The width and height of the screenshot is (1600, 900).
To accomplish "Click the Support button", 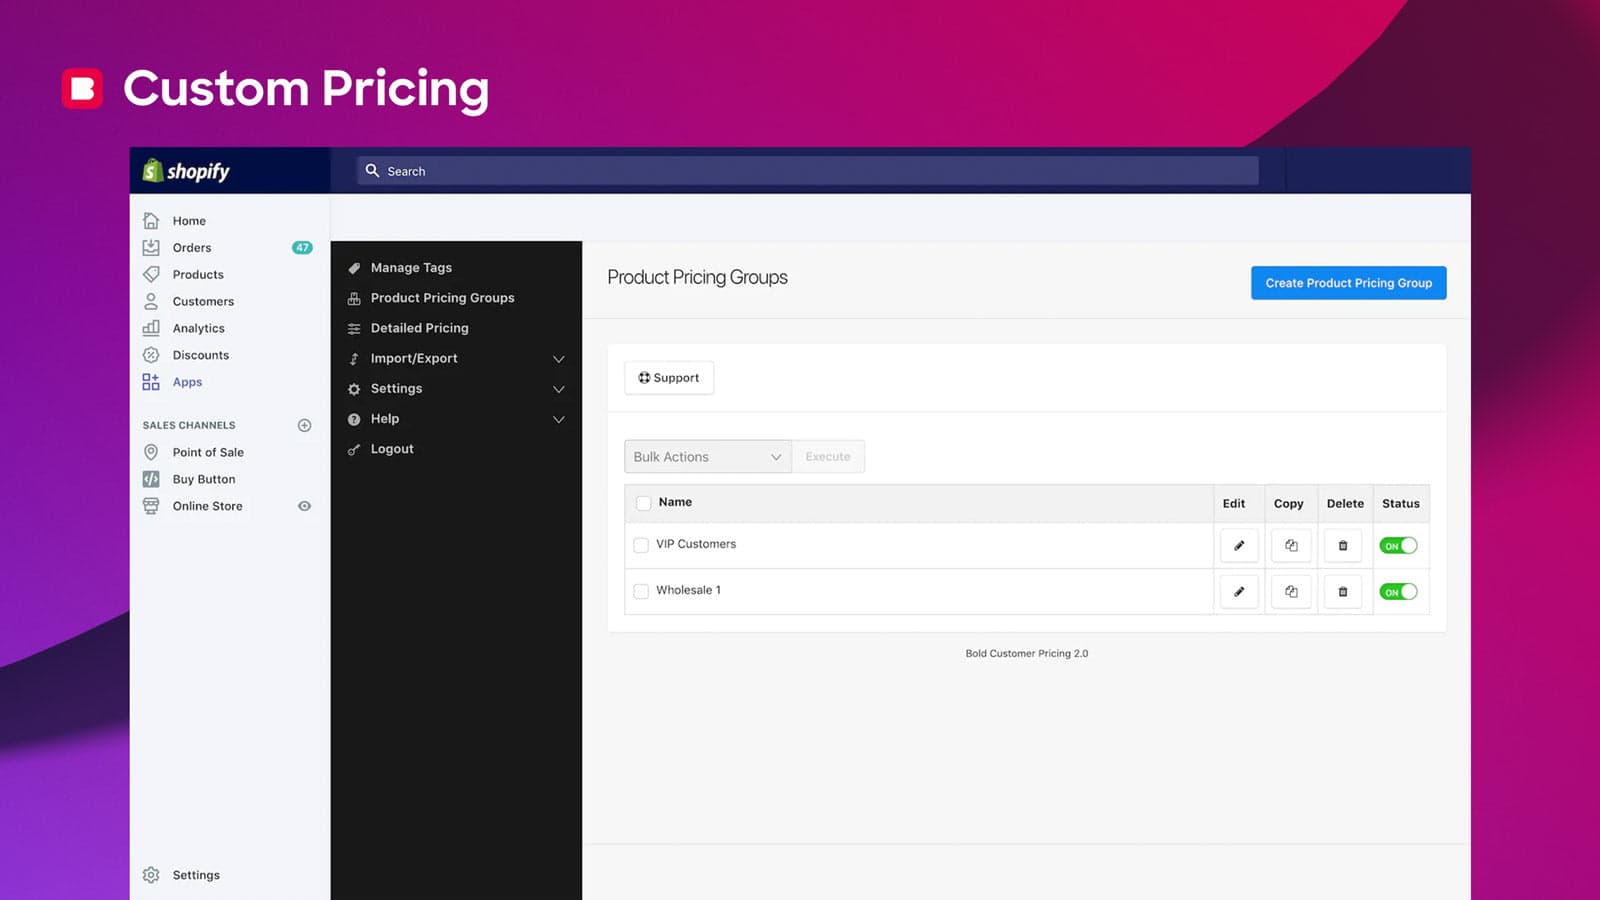I will 669,377.
